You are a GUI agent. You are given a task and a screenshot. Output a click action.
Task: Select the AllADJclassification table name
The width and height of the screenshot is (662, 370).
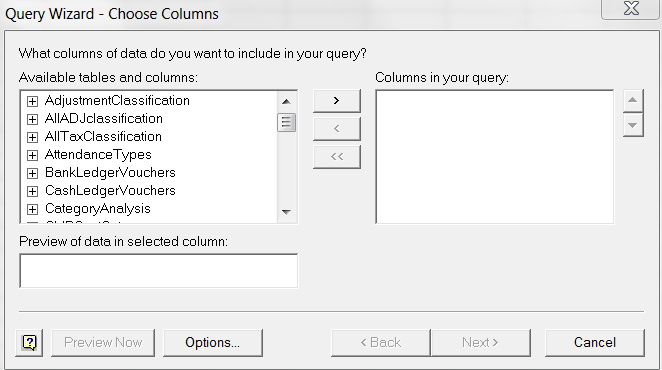(104, 119)
